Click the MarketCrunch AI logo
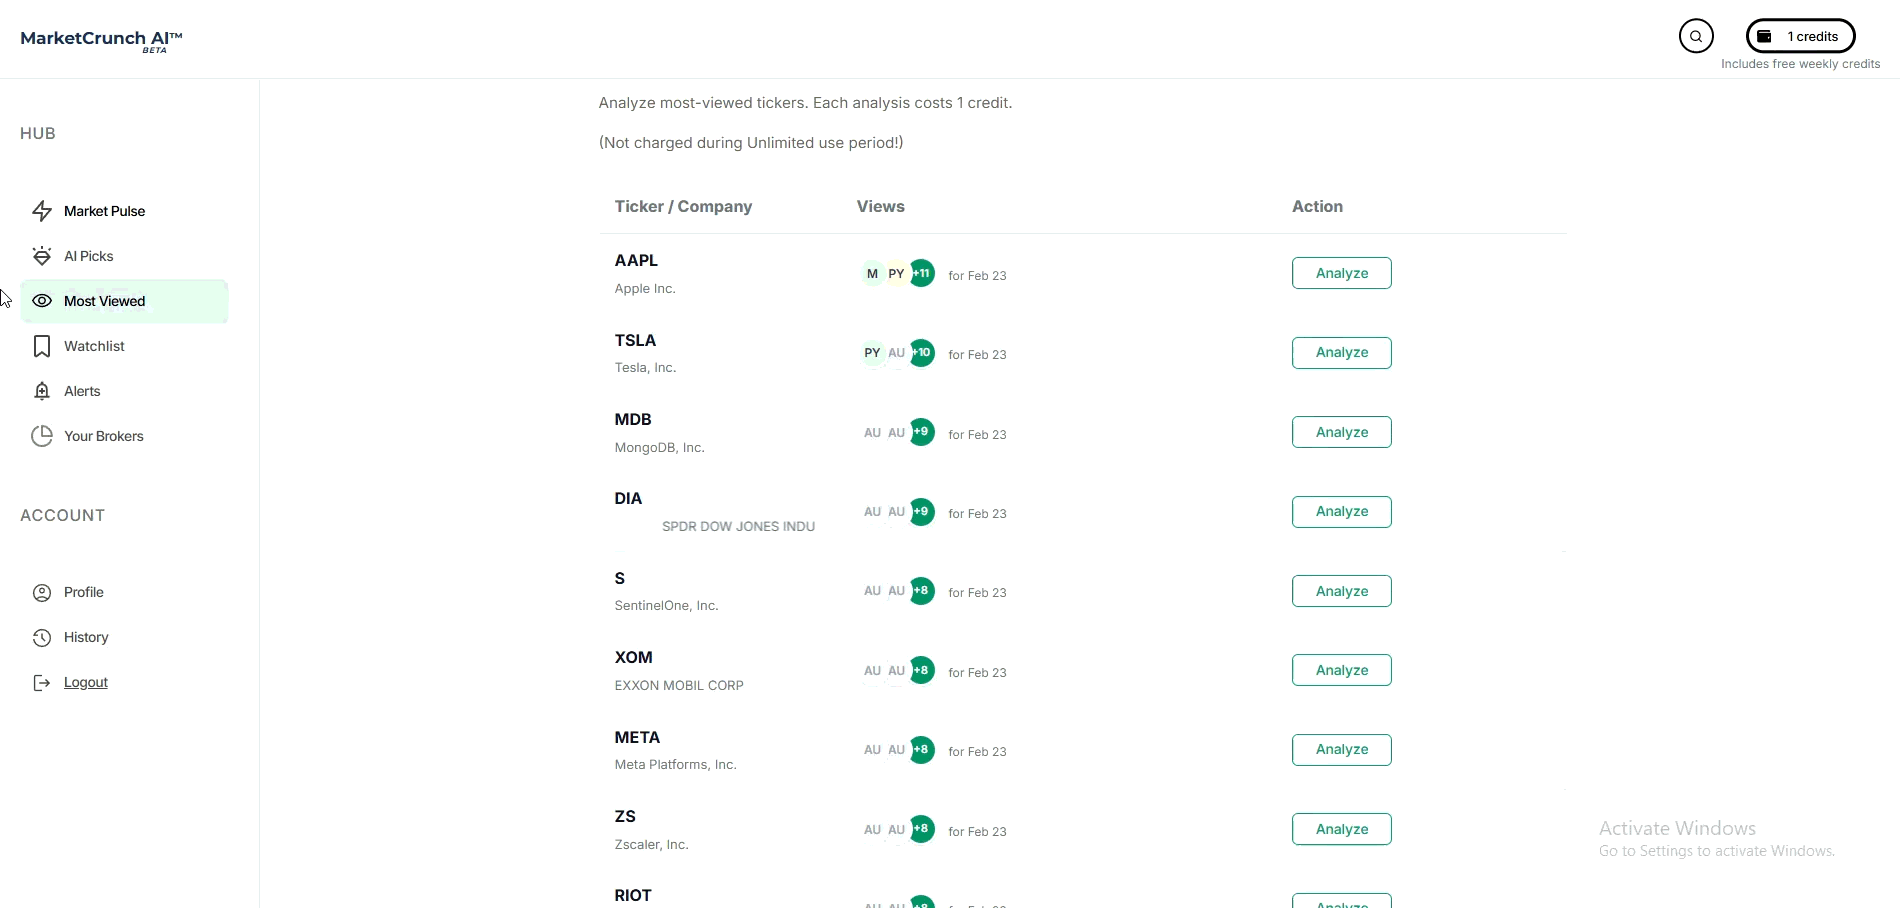The height and width of the screenshot is (908, 1900). pyautogui.click(x=100, y=39)
